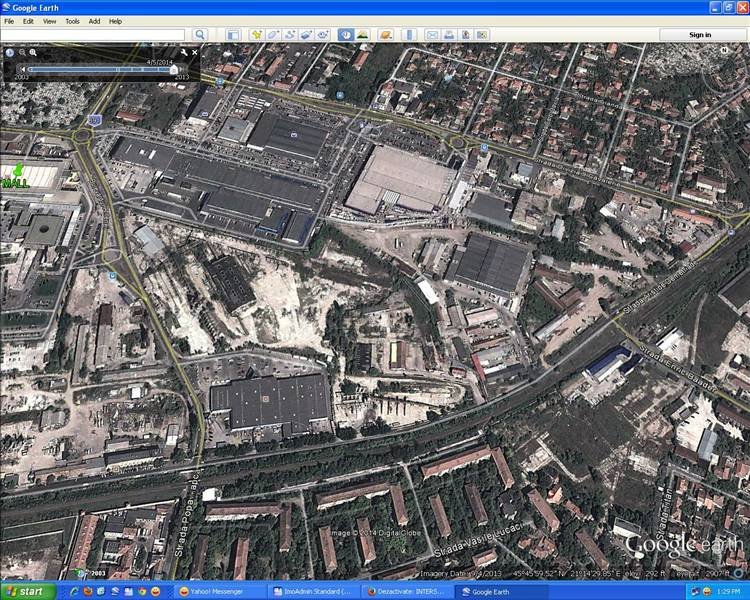The image size is (750, 600).
Task: Toggle sunlight across the landscape
Action: tap(362, 35)
